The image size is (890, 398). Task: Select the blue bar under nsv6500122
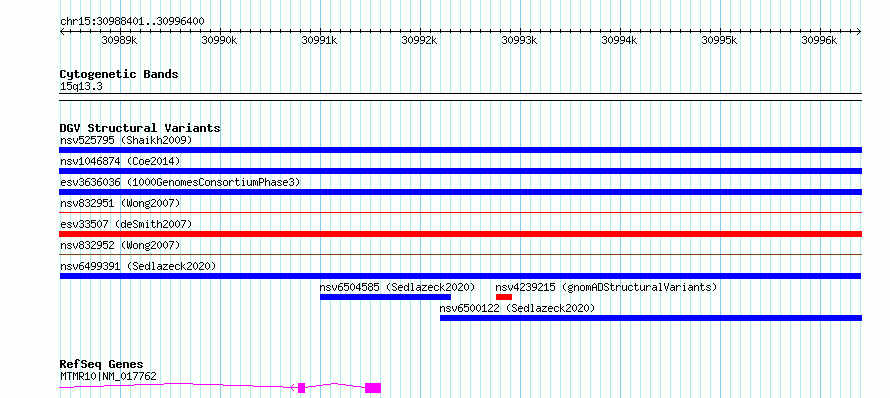point(651,318)
